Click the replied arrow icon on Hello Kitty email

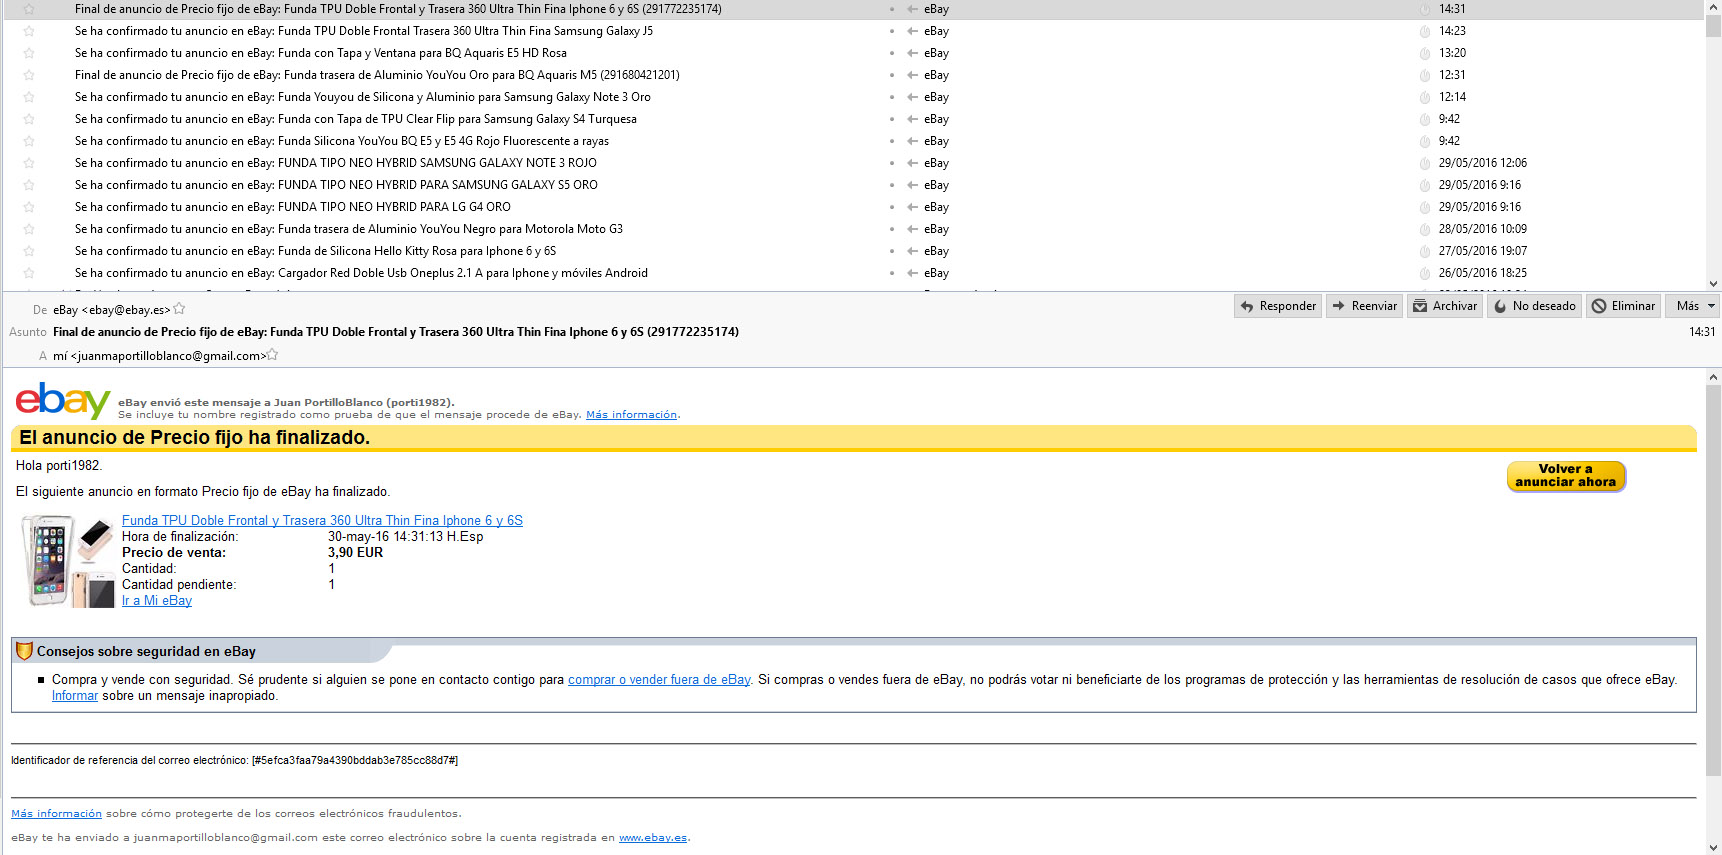(913, 251)
